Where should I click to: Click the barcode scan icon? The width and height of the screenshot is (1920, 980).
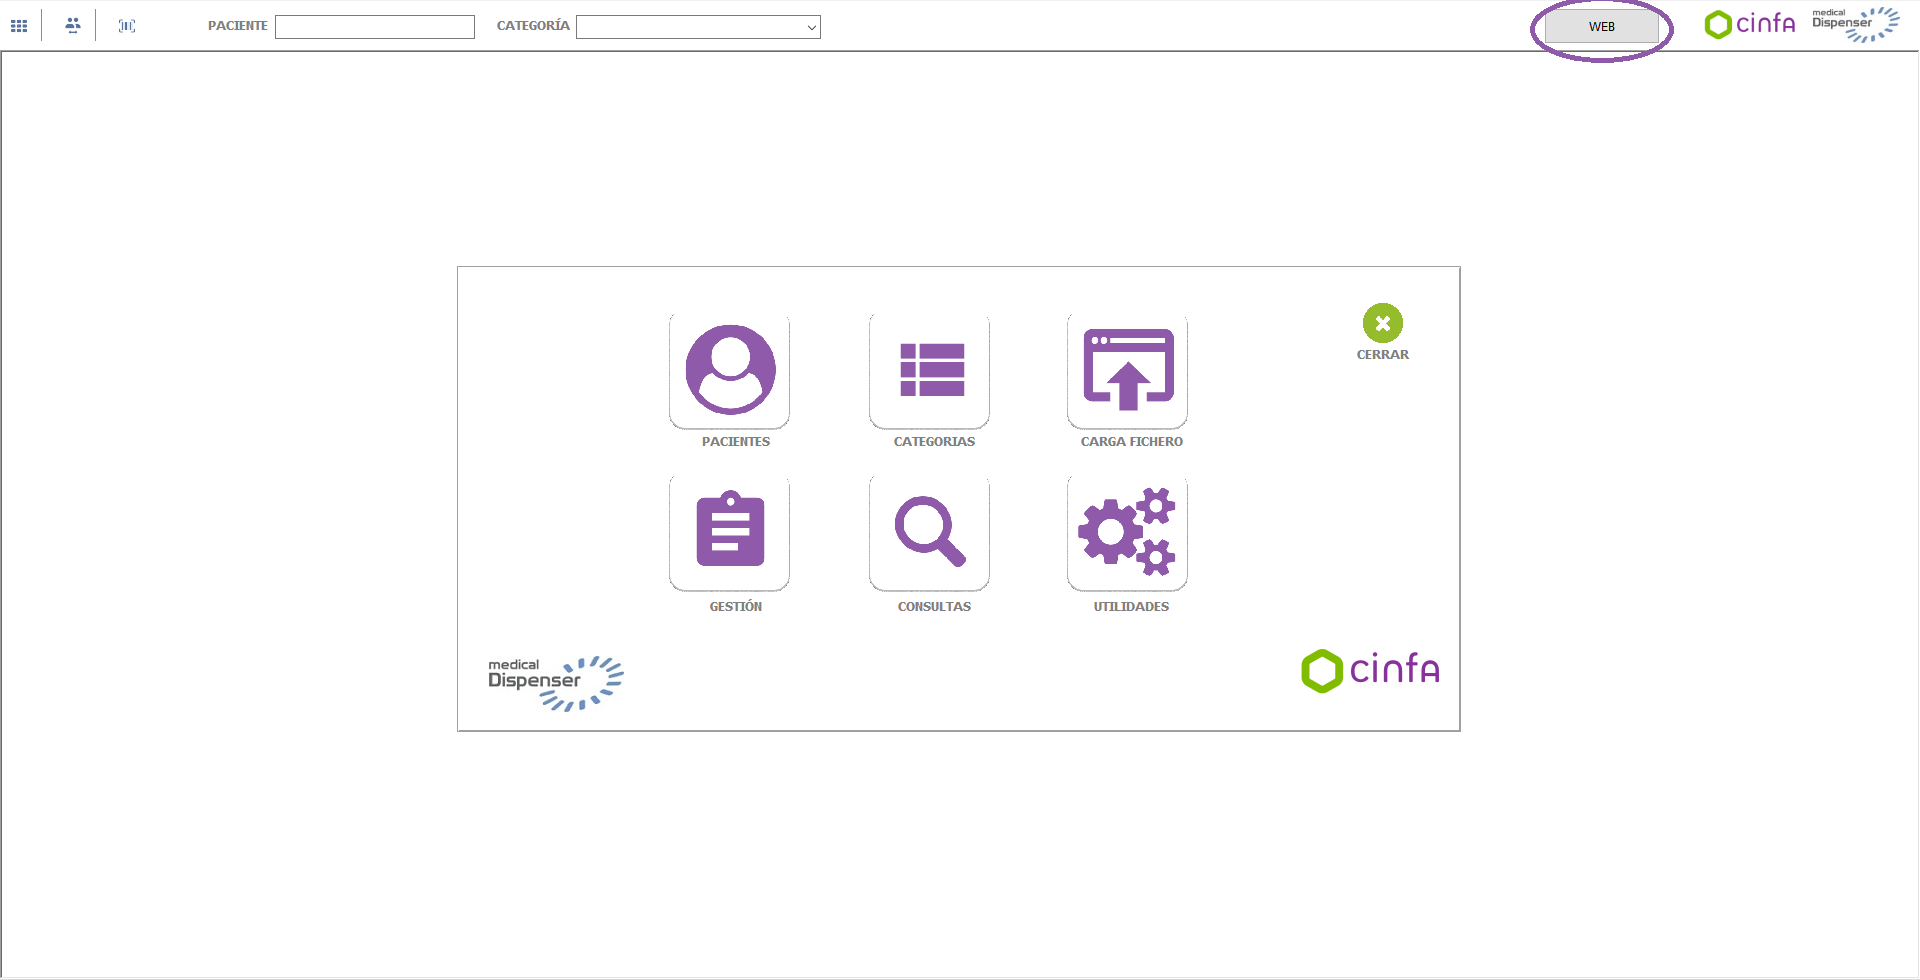click(x=127, y=26)
